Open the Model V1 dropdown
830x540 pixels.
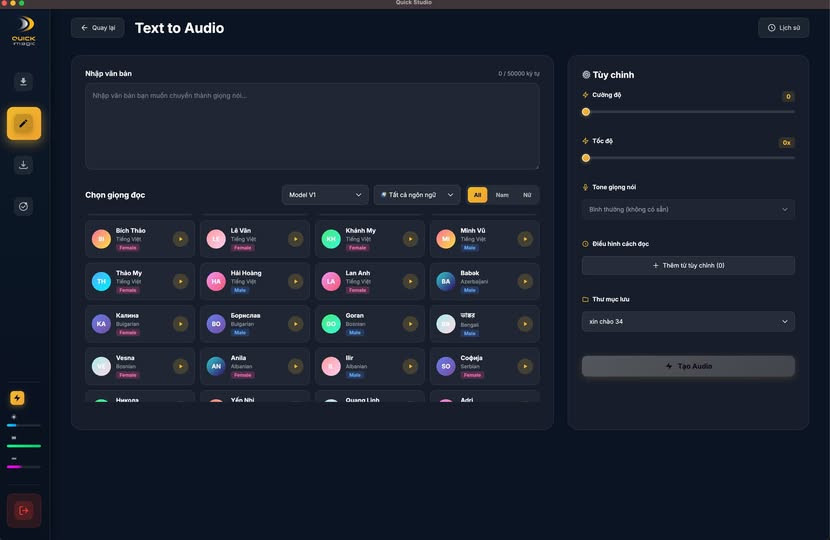tap(325, 195)
